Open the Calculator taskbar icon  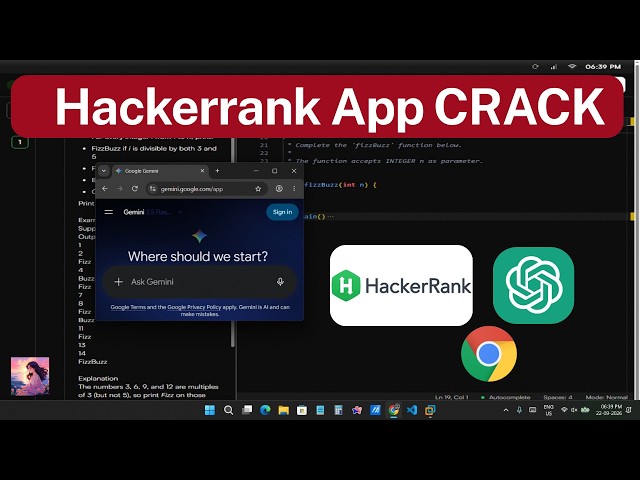point(338,410)
